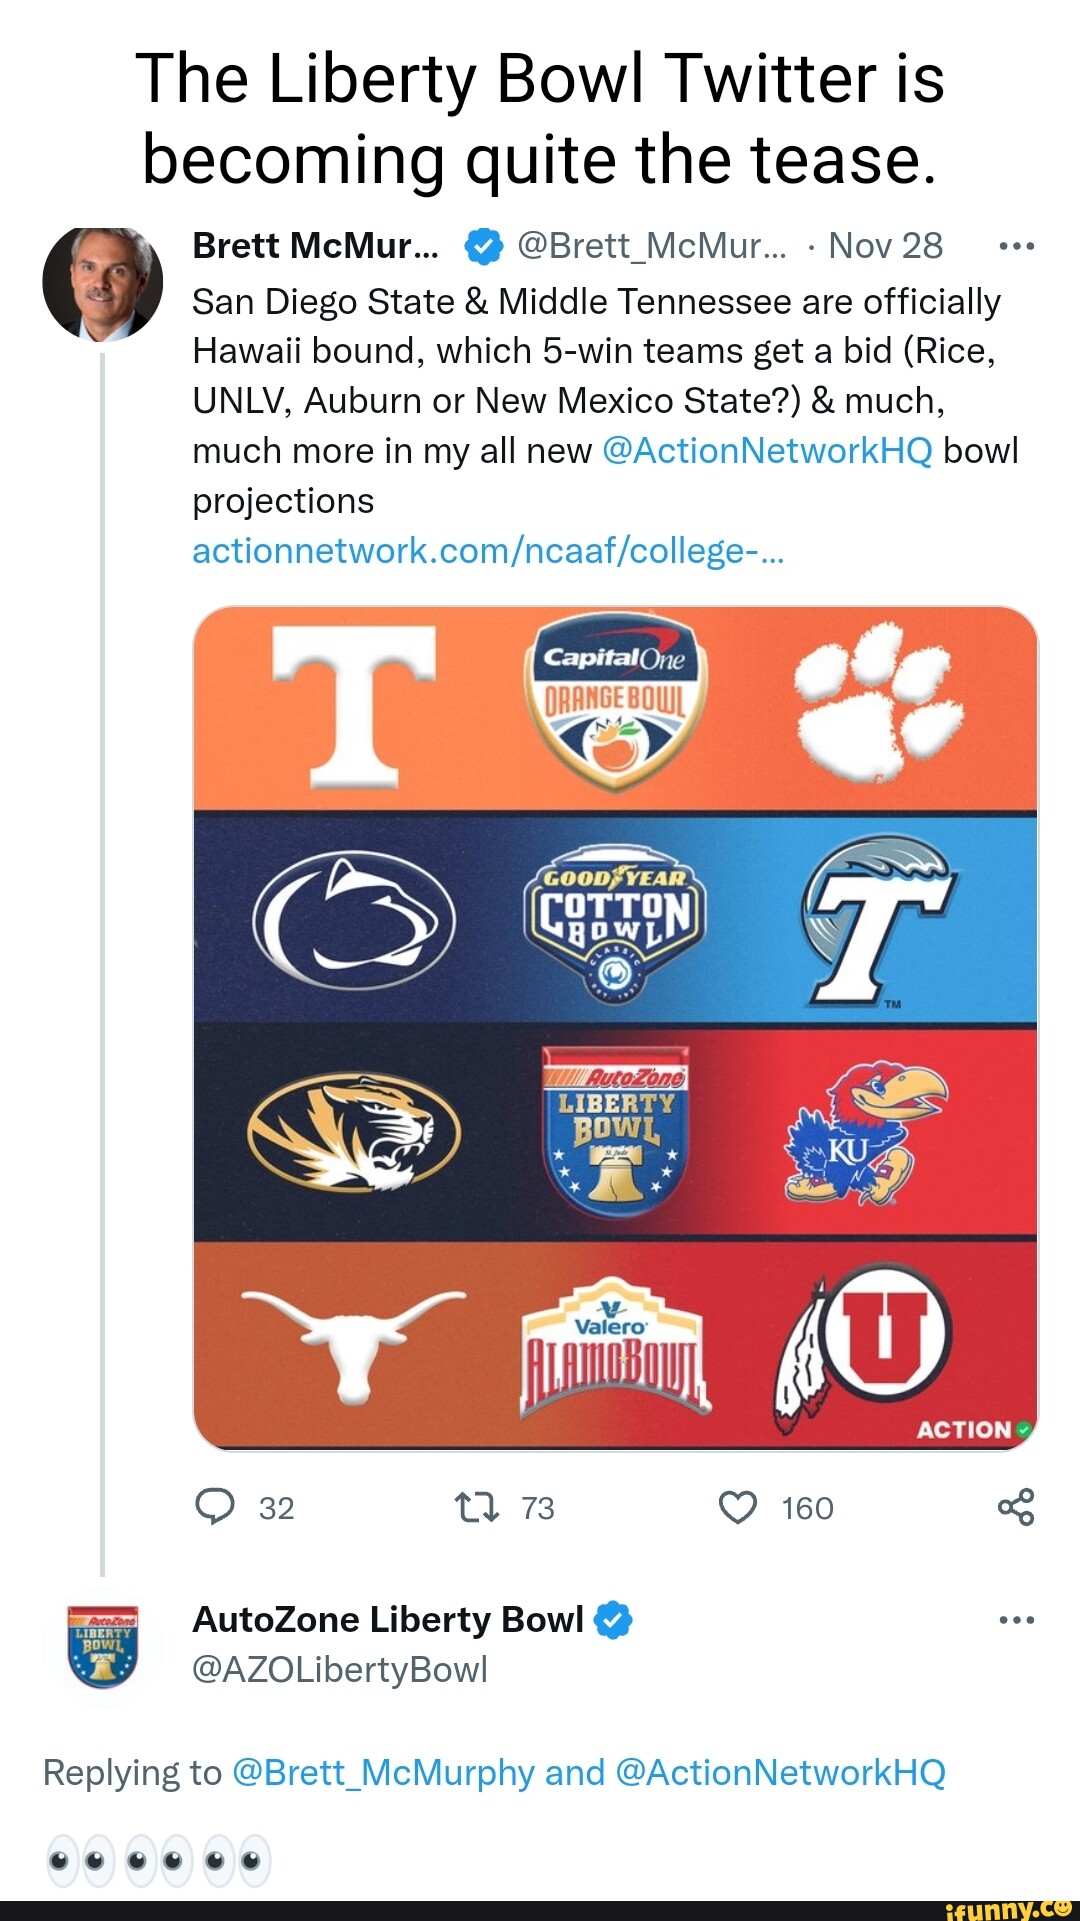Open @ActionNetworkHQ in the replying-to line

coord(780,1772)
